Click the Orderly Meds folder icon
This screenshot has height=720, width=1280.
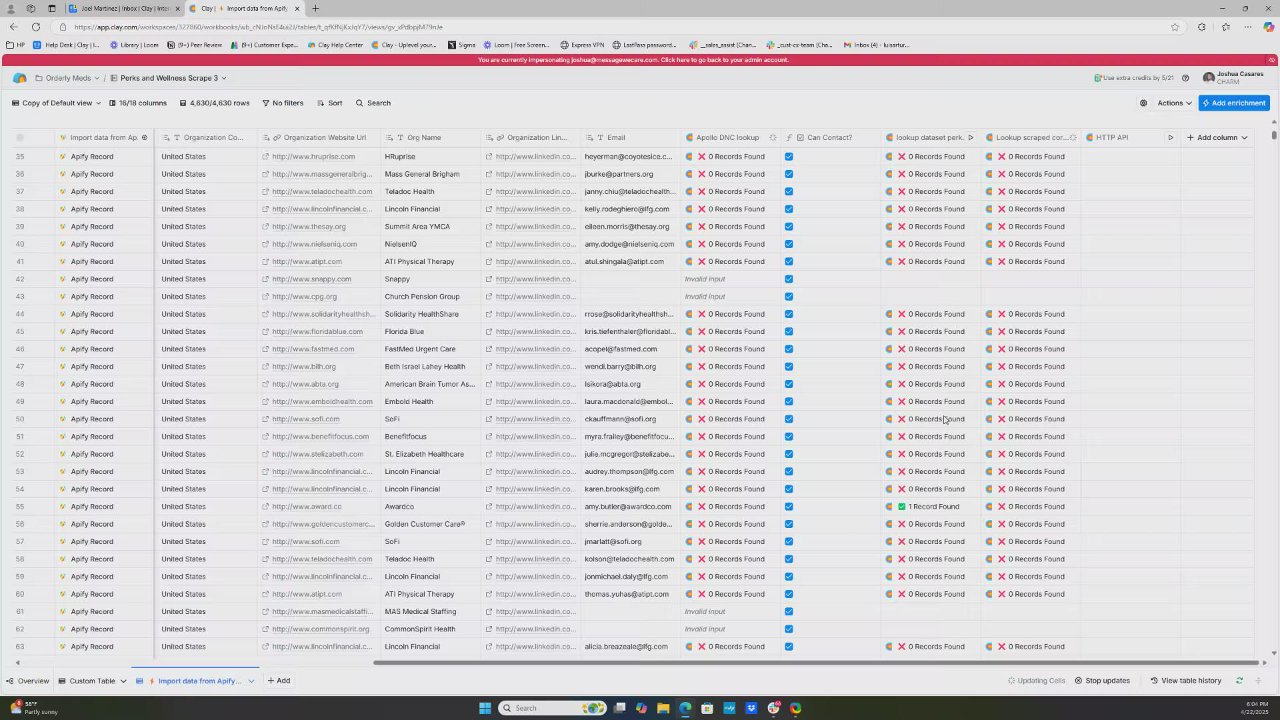coord(38,78)
